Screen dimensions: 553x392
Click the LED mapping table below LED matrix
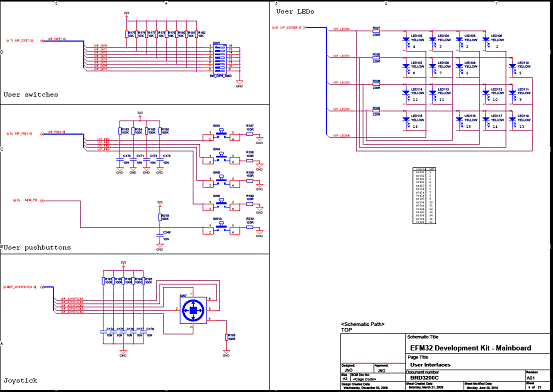point(424,195)
